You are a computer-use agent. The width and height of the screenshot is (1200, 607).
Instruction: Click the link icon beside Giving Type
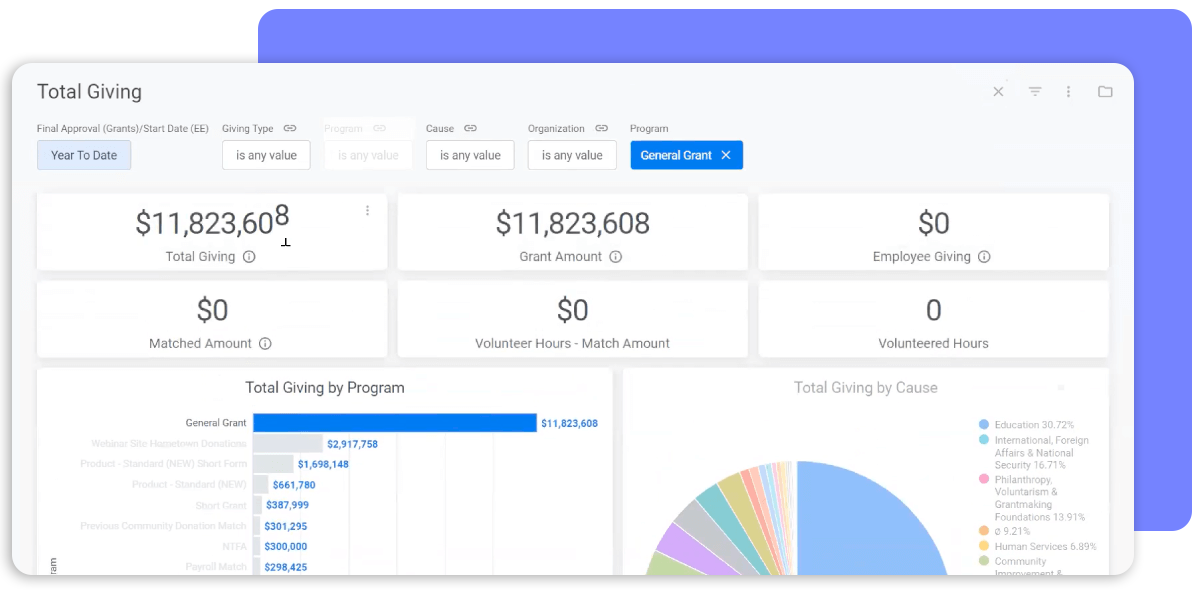click(290, 129)
